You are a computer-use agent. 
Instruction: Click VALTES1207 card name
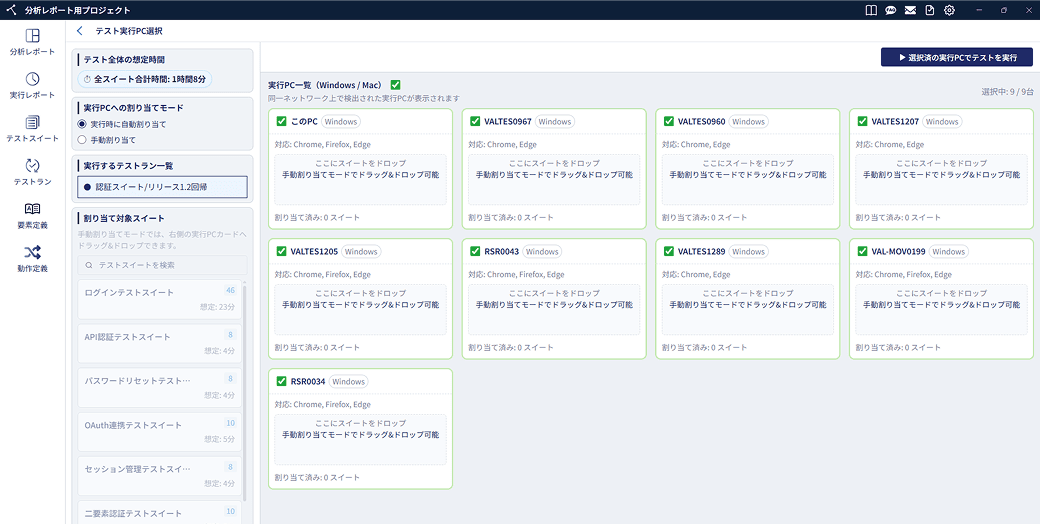(x=895, y=121)
